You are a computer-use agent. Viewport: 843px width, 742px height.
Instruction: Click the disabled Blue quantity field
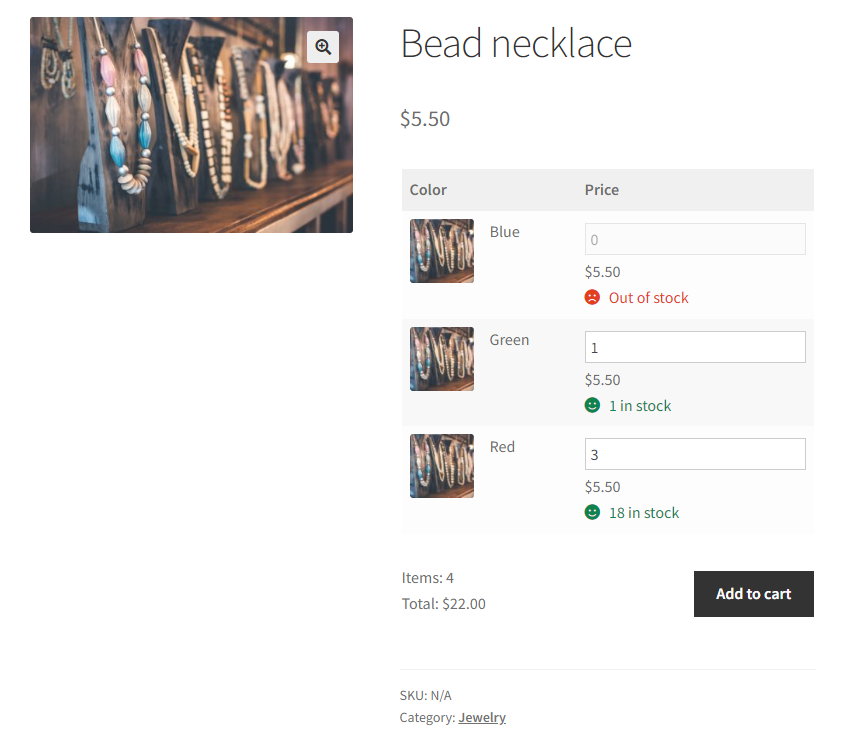point(694,239)
